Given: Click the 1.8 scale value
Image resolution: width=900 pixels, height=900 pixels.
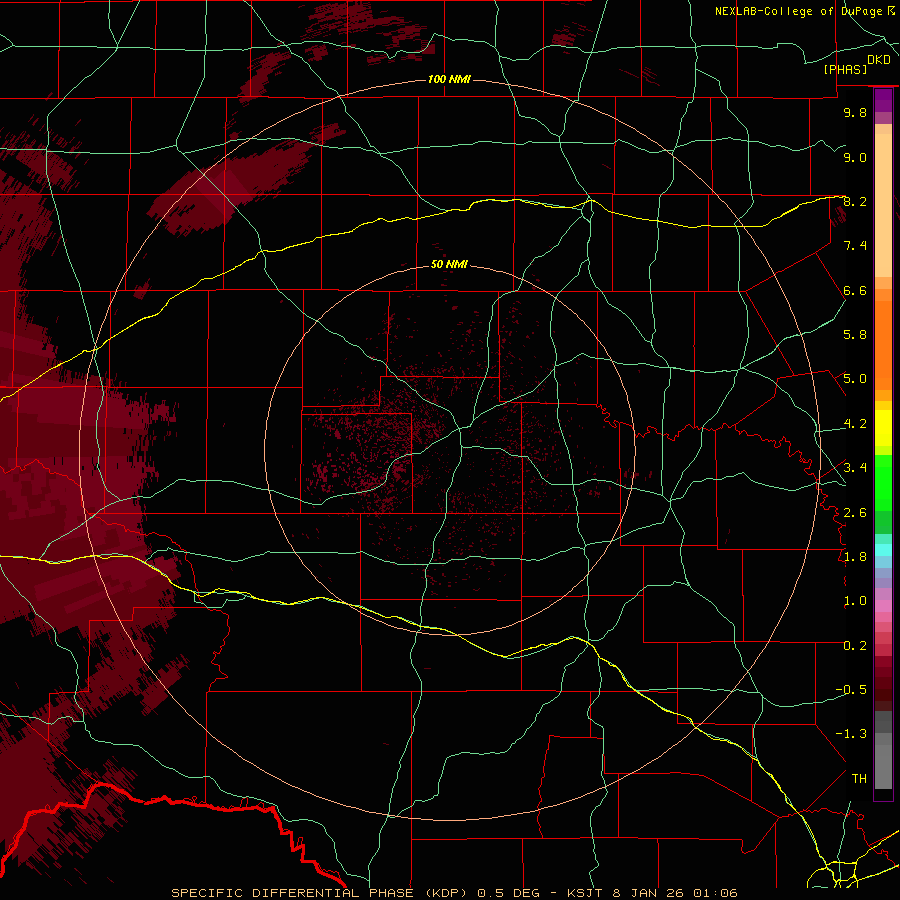Looking at the screenshot, I should (855, 557).
